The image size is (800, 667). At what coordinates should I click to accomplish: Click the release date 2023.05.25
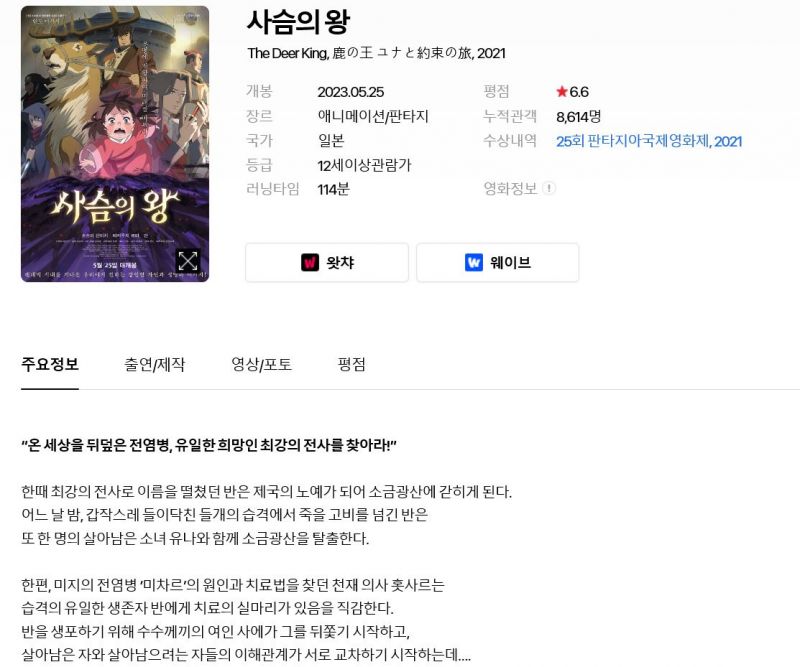coord(351,92)
